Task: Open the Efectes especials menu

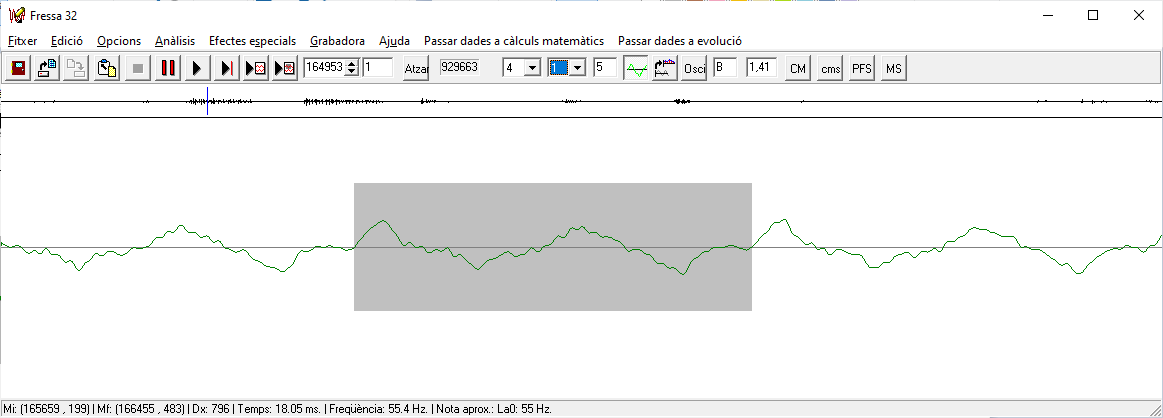Action: [252, 41]
